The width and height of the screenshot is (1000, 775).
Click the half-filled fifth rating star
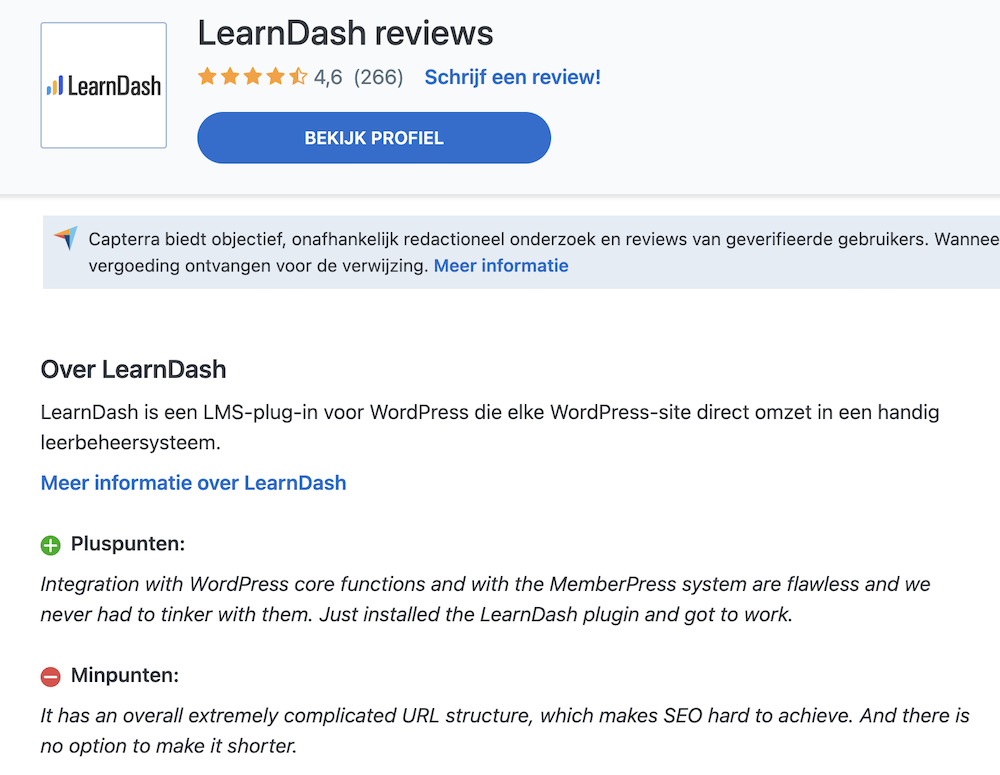click(x=298, y=77)
